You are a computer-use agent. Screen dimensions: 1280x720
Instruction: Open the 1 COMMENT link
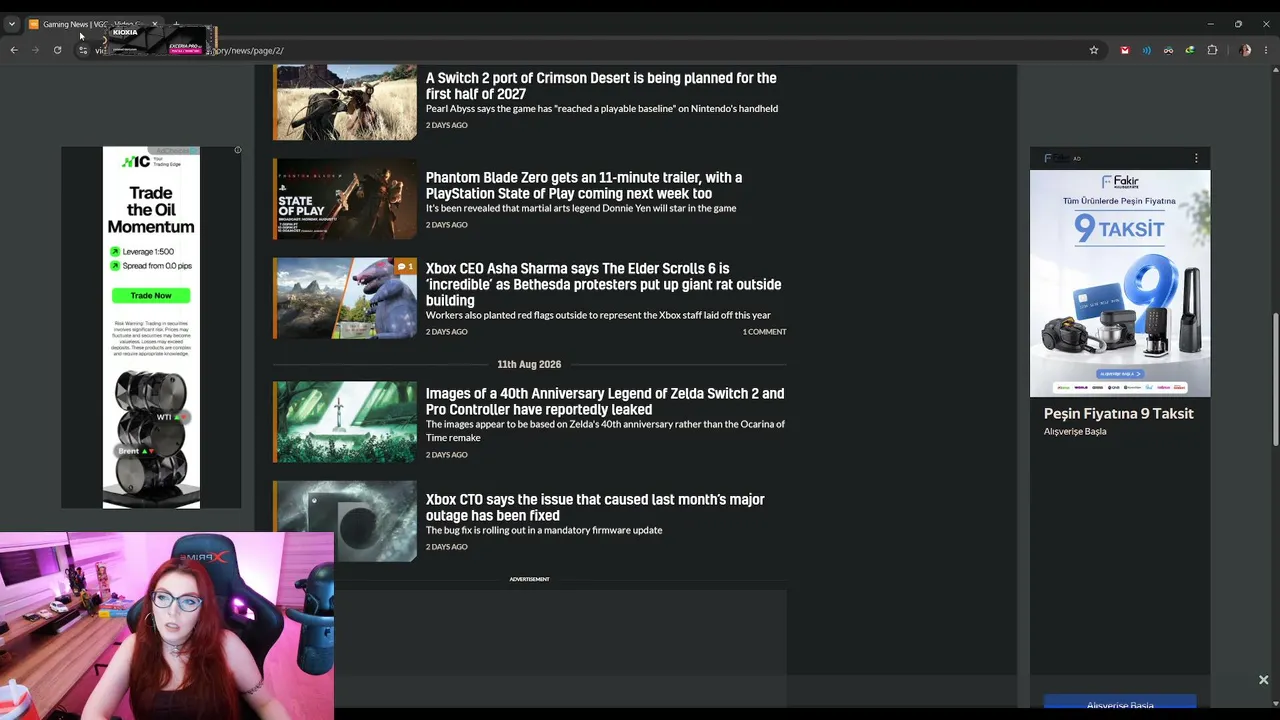point(764,332)
